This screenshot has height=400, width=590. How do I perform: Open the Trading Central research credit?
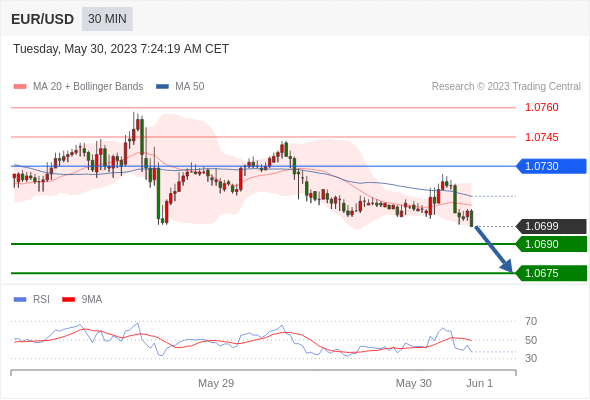coord(506,87)
